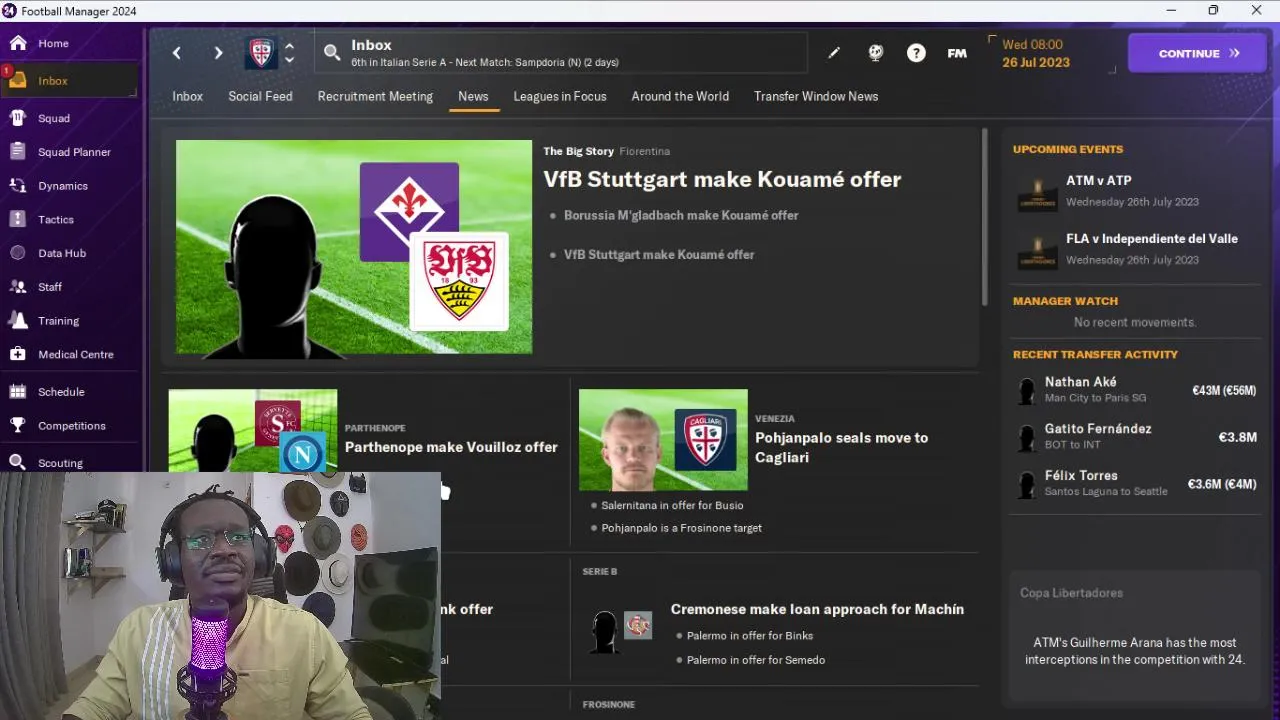Click the news list vertical scrollbar
1280x720 pixels.
tap(985, 216)
